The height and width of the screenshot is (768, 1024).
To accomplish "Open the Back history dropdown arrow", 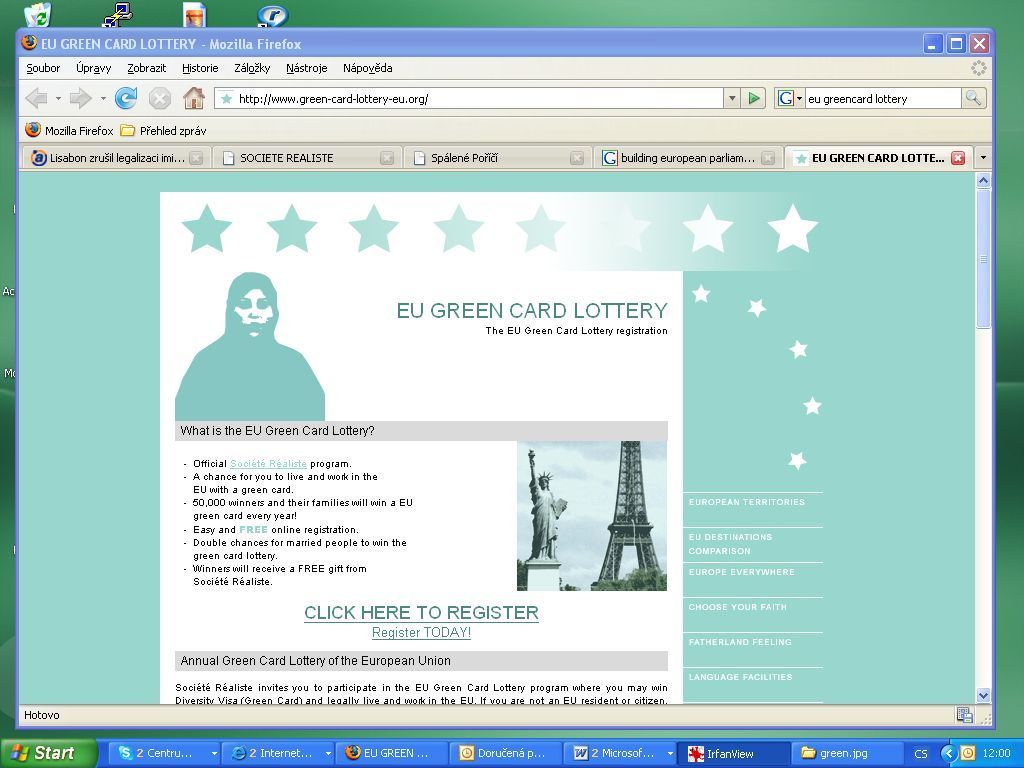I will [58, 99].
